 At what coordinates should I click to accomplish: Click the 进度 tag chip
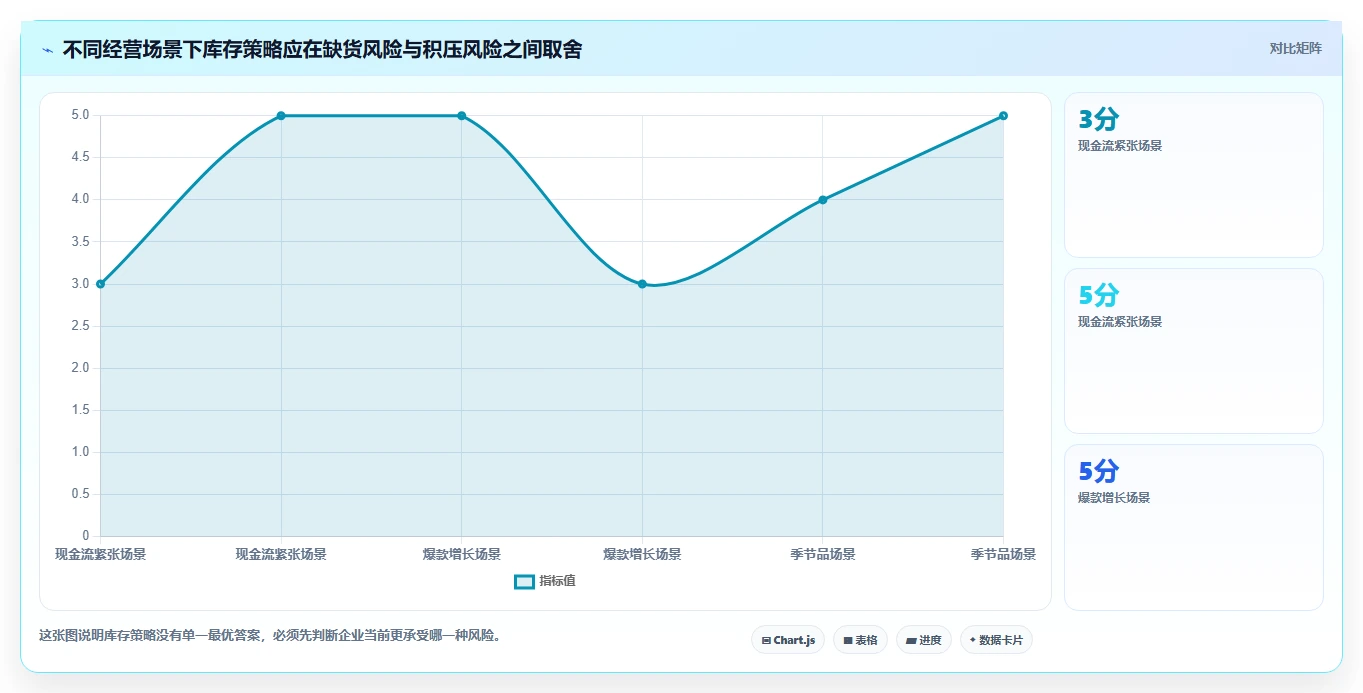point(924,640)
